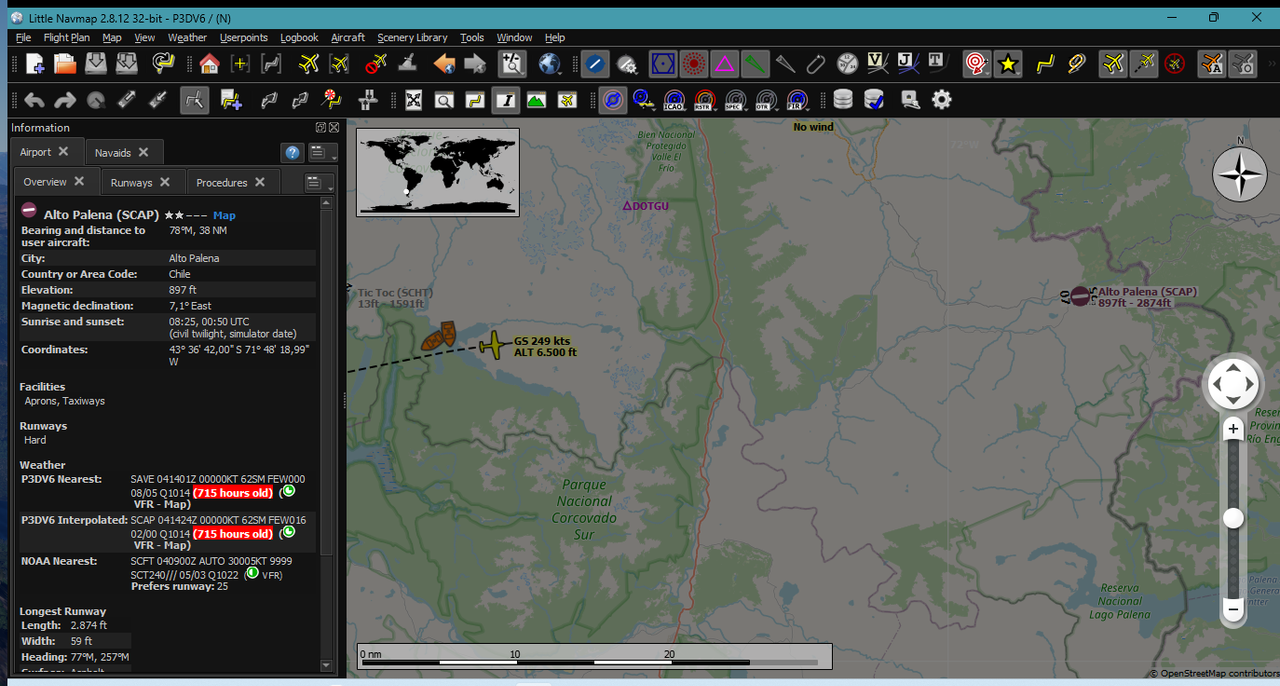Image resolution: width=1280 pixels, height=686 pixels.
Task: Open the OTR airspaces dropdown
Action: [767, 100]
